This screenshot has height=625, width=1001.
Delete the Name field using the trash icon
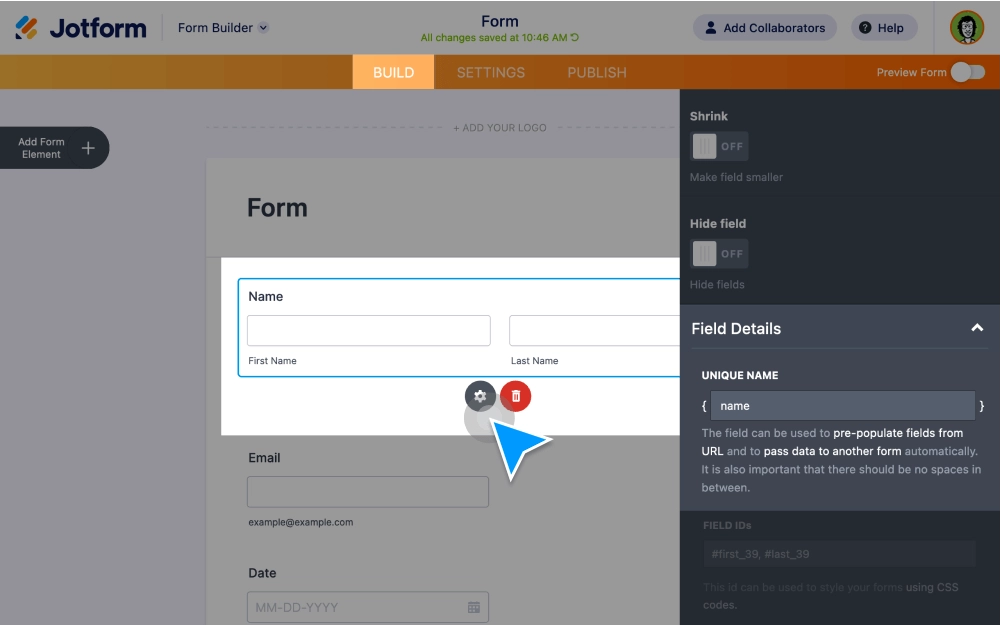[x=515, y=396]
